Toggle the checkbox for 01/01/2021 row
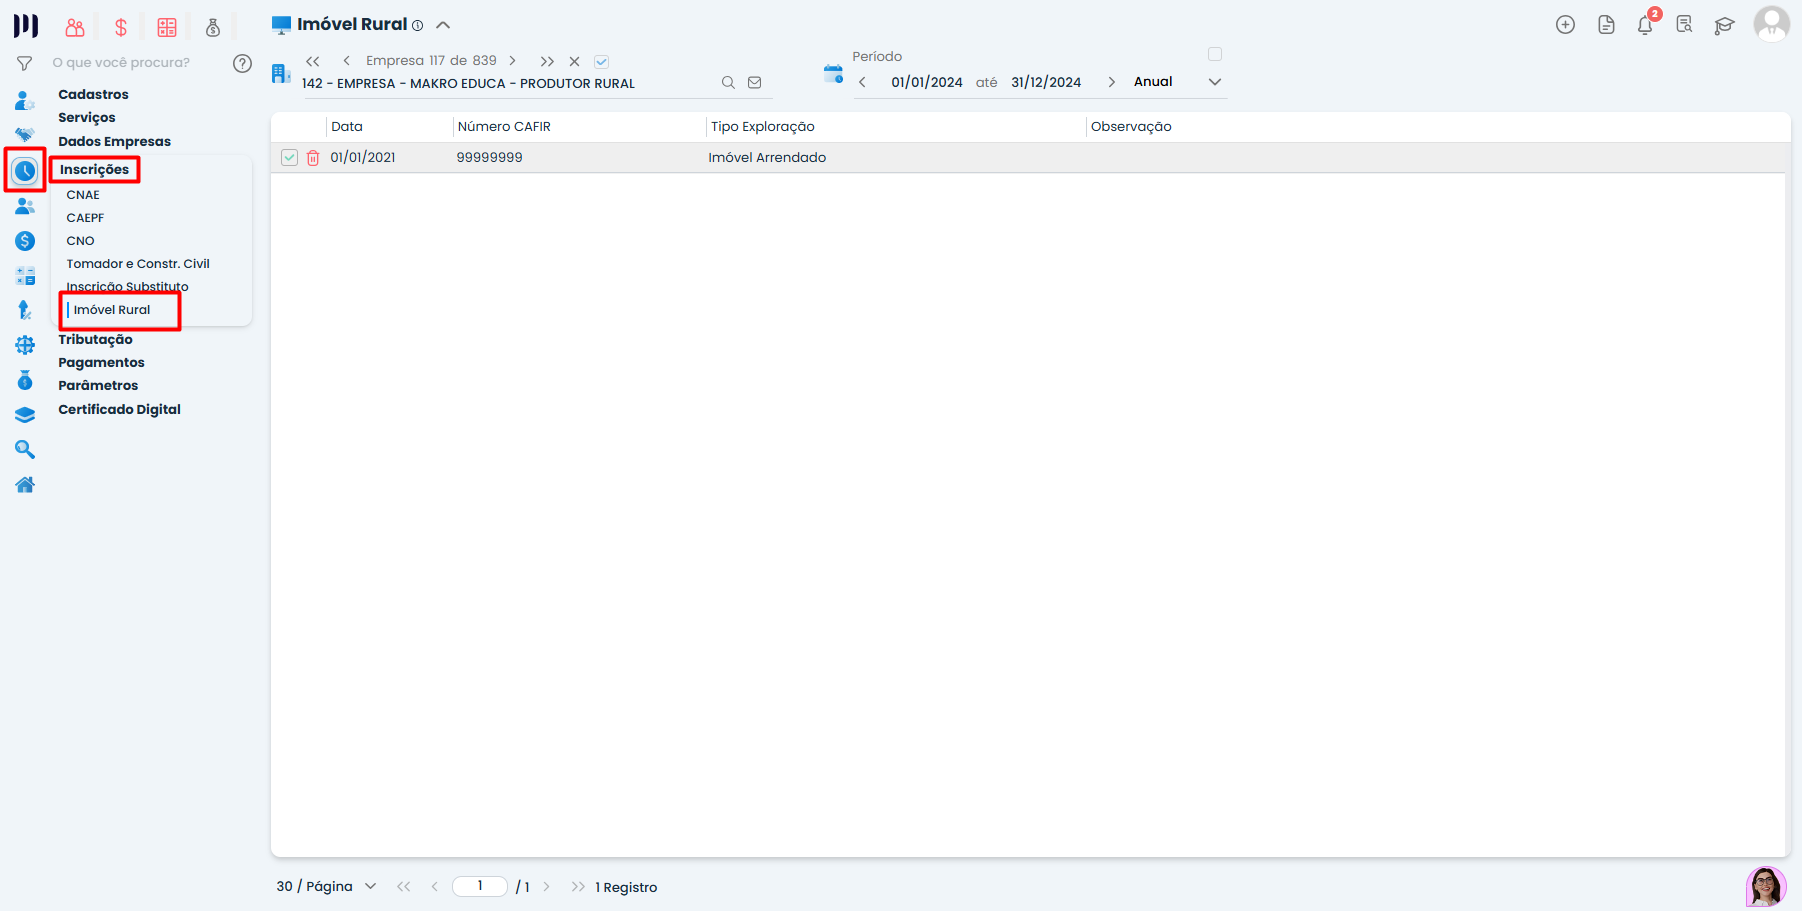The height and width of the screenshot is (911, 1802). (x=289, y=158)
